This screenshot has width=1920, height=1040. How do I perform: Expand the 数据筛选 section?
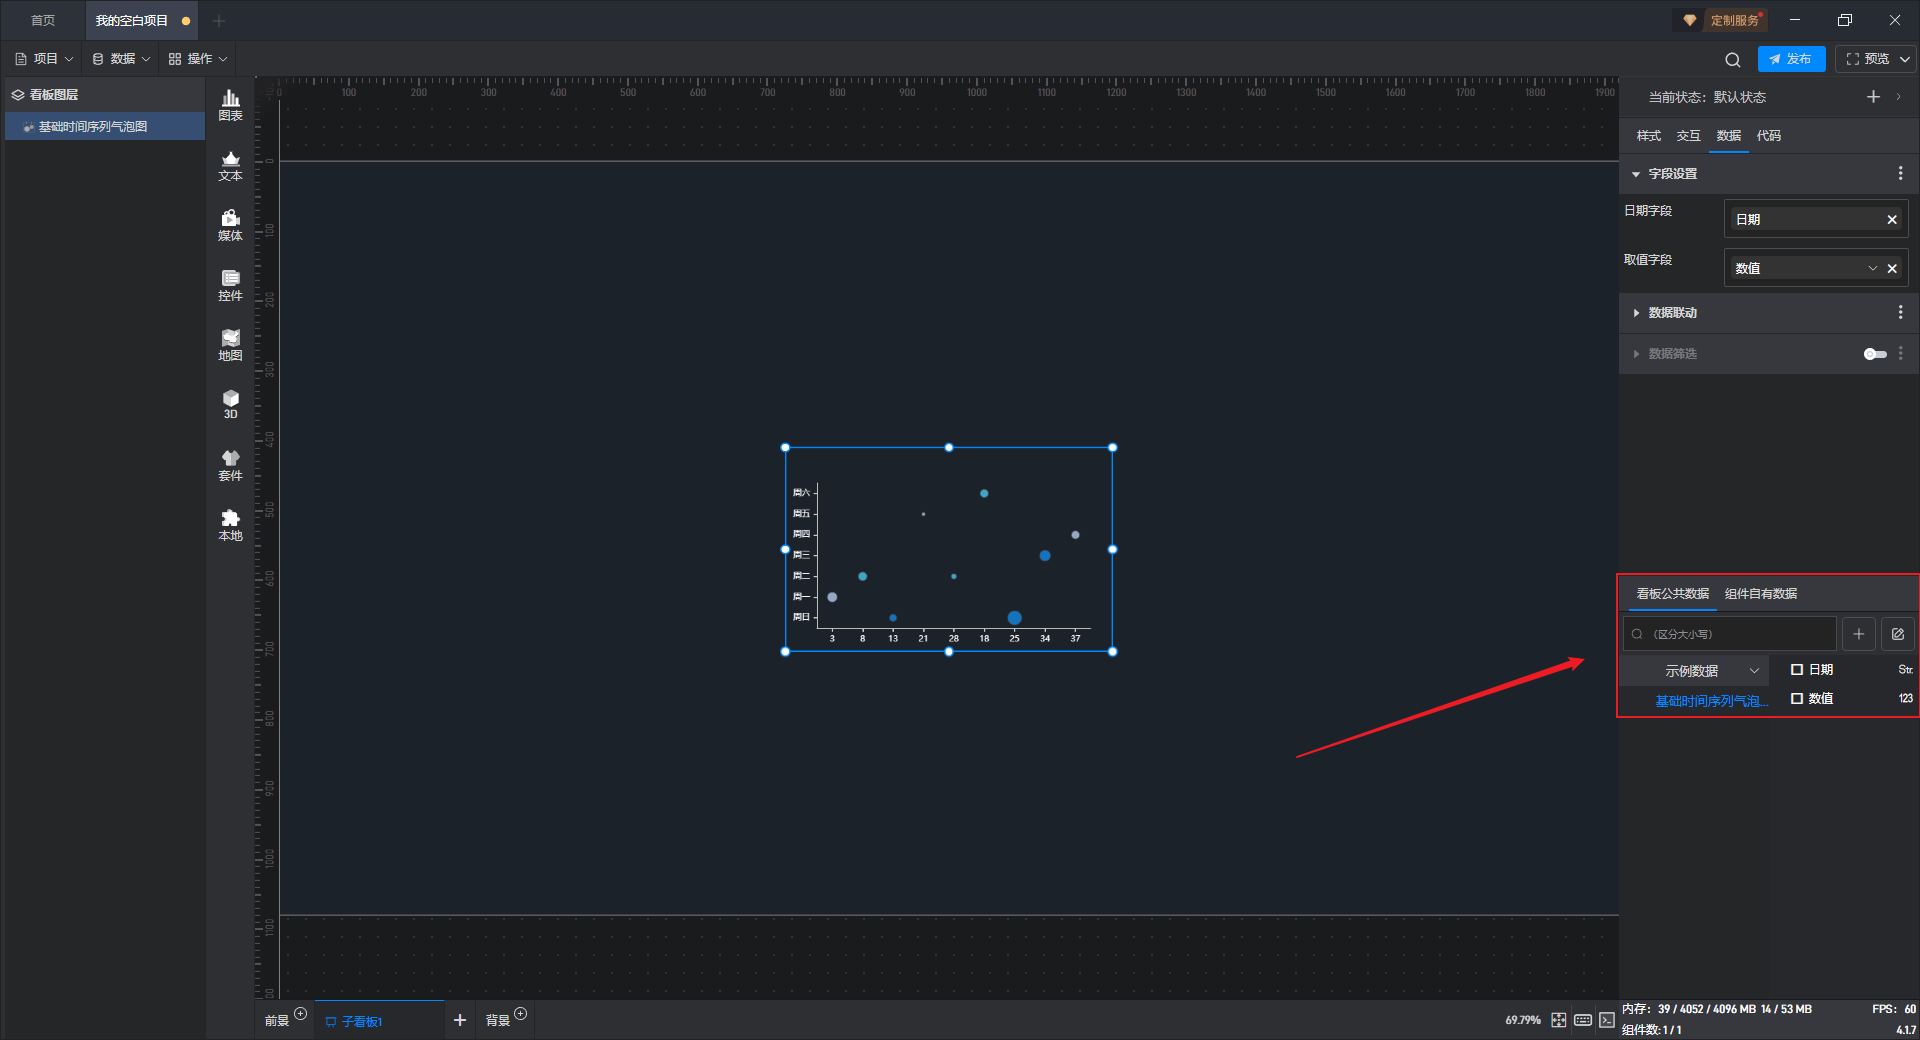(x=1636, y=354)
